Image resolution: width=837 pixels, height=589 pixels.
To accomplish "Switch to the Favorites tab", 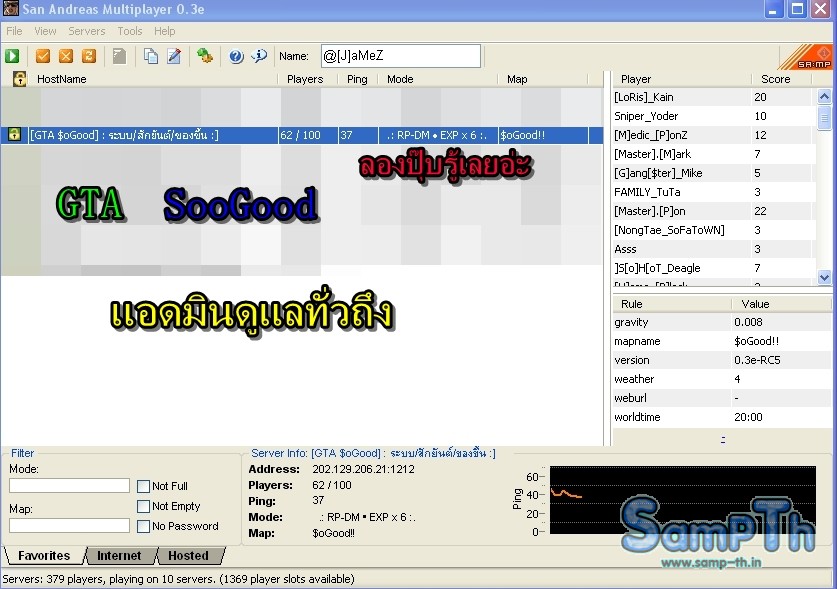I will [x=44, y=555].
